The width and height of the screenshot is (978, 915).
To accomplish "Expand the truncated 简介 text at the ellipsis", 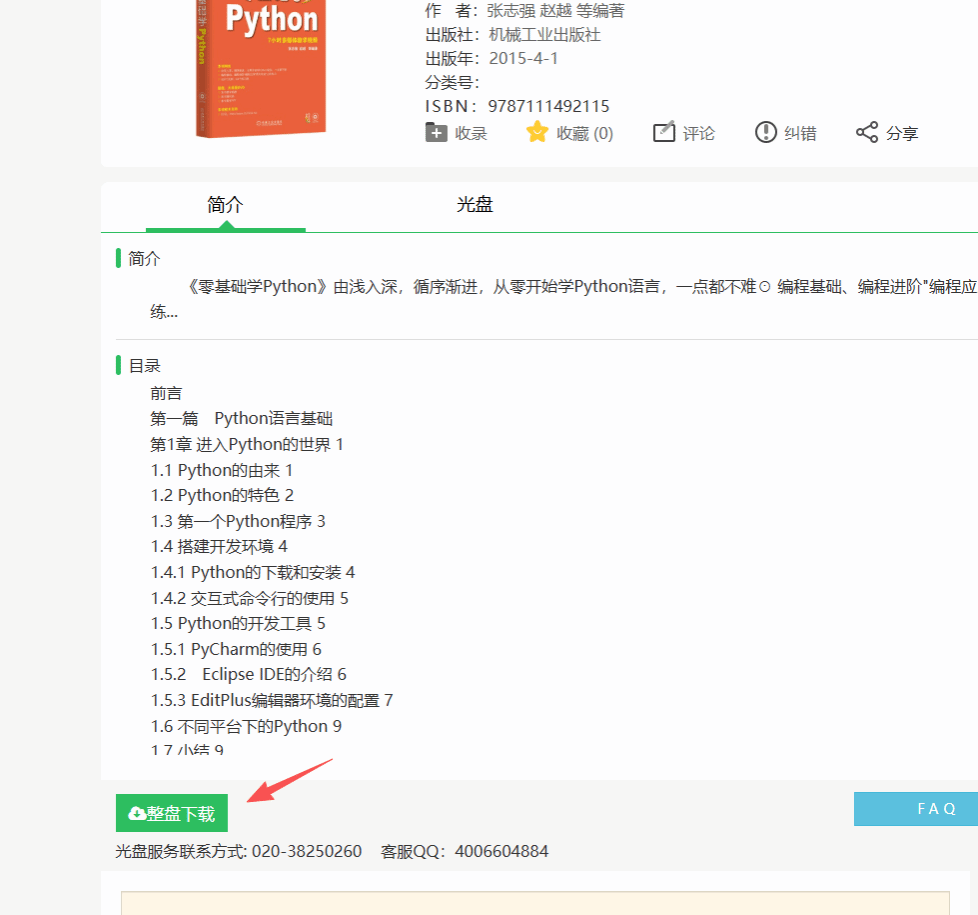I will tap(164, 312).
